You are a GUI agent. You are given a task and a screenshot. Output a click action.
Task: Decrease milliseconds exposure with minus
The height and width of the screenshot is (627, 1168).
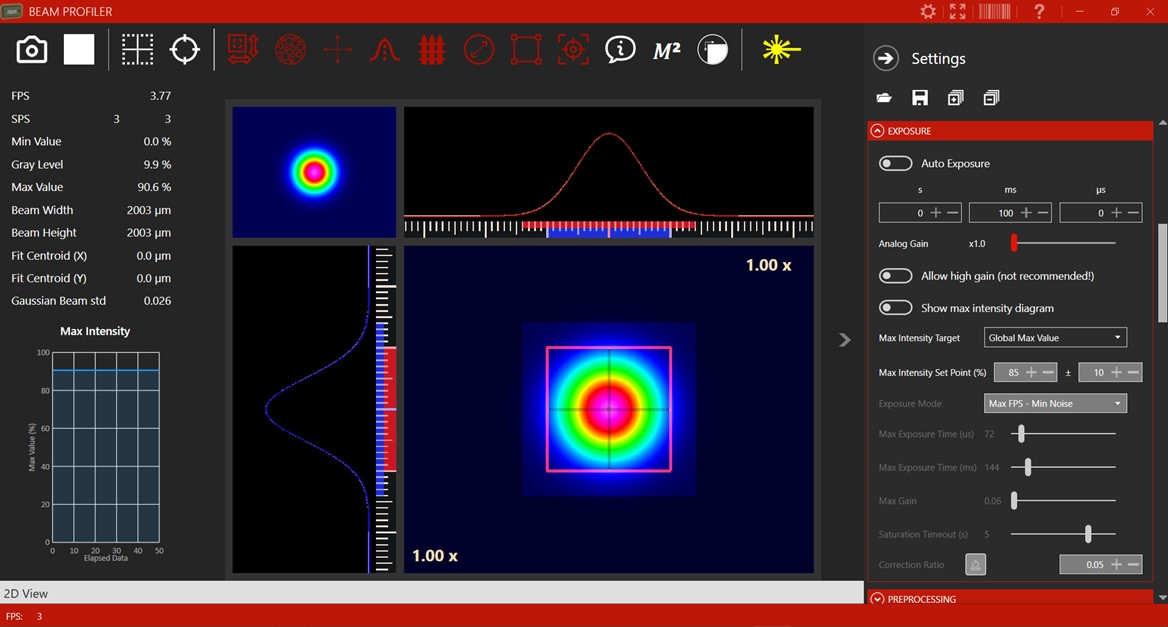[1043, 213]
